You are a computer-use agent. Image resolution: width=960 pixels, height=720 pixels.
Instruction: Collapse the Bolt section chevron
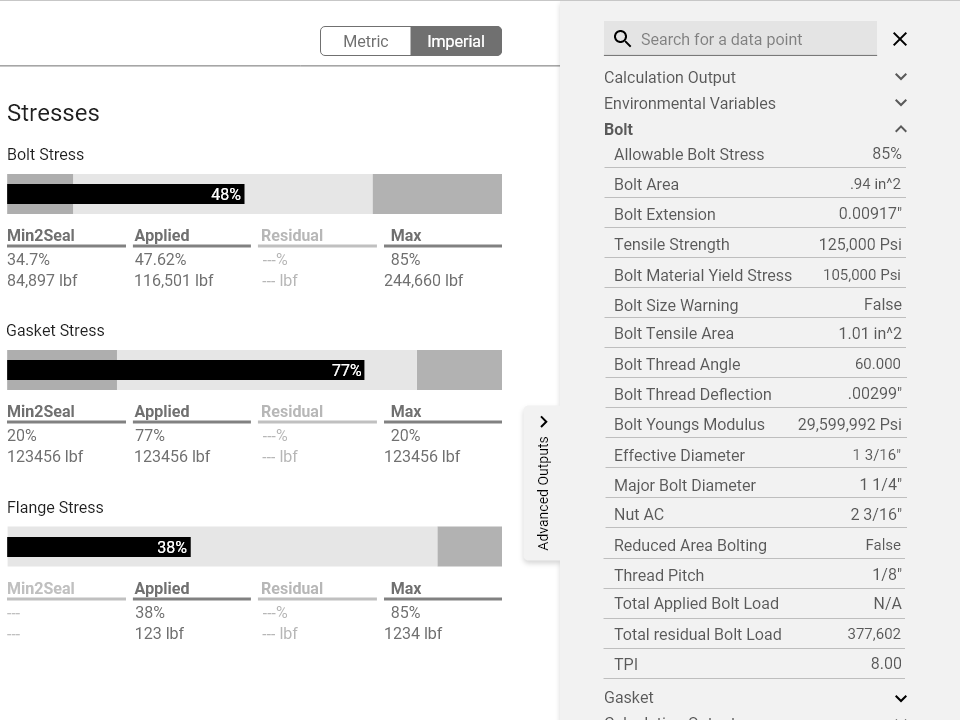900,129
